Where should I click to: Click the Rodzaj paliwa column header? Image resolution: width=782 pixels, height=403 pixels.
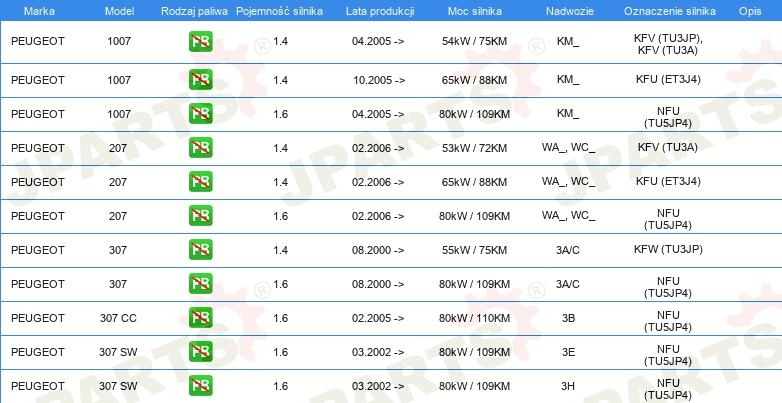tap(195, 11)
